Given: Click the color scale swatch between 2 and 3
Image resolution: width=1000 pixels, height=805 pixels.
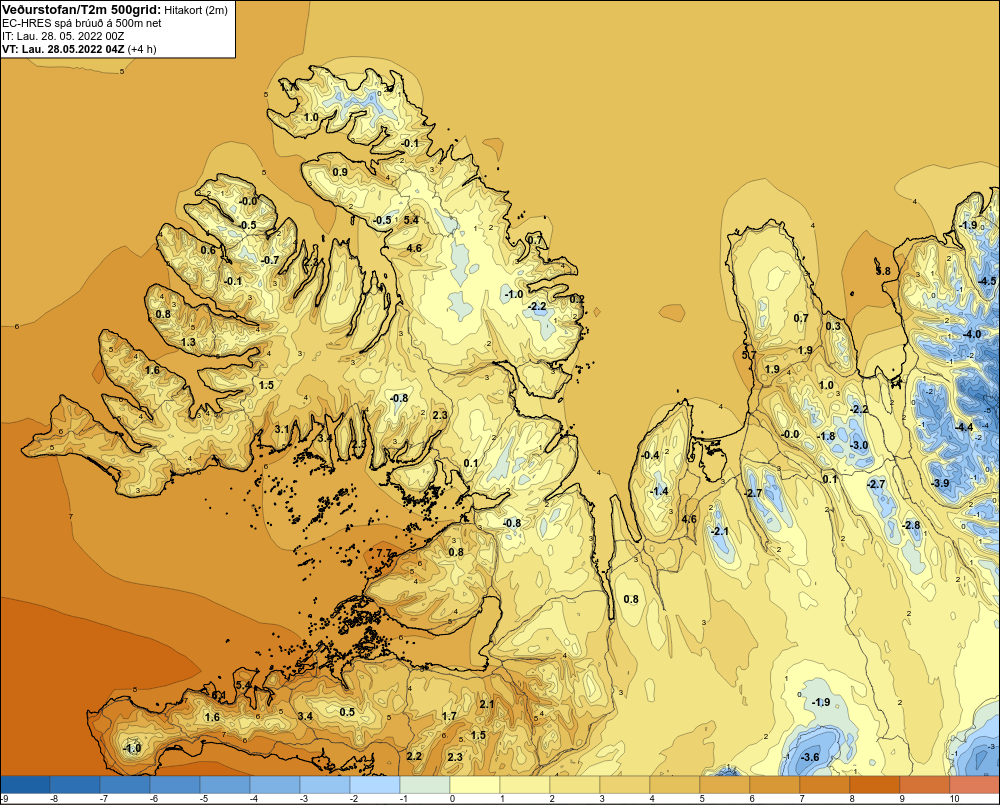Looking at the screenshot, I should 575,784.
